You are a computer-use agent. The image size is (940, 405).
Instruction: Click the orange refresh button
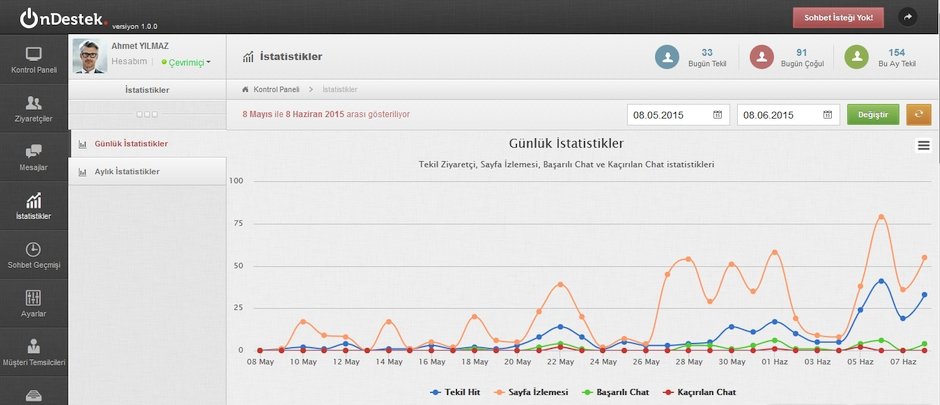point(918,114)
